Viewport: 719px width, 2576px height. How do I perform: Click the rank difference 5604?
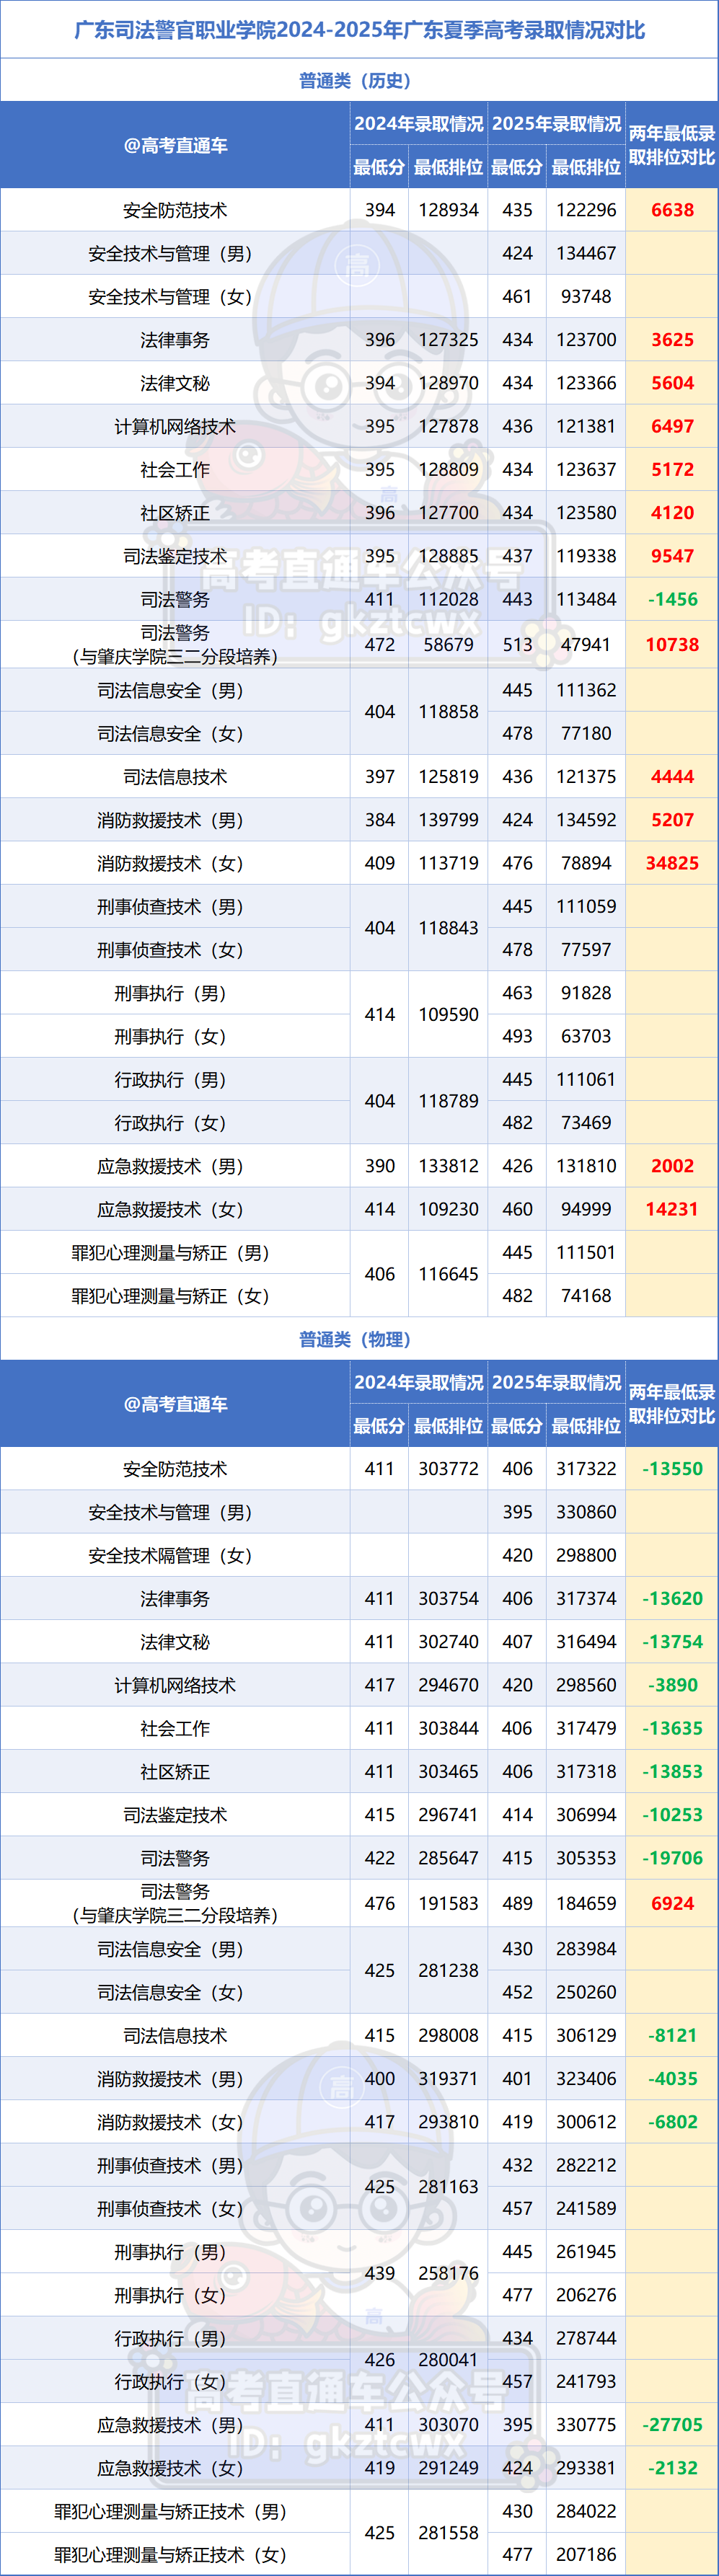pyautogui.click(x=672, y=383)
